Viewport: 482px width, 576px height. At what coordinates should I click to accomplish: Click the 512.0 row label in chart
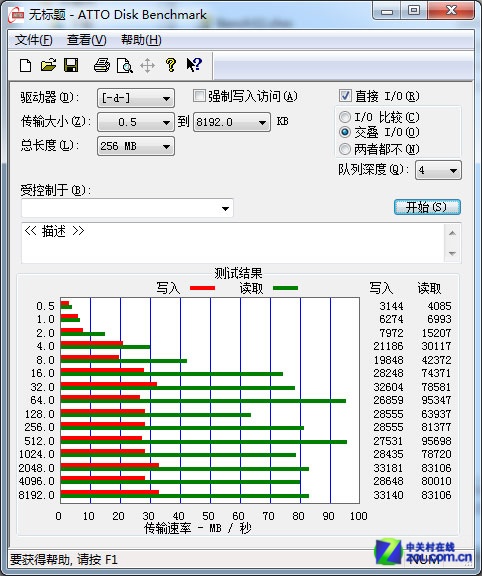tap(39, 441)
